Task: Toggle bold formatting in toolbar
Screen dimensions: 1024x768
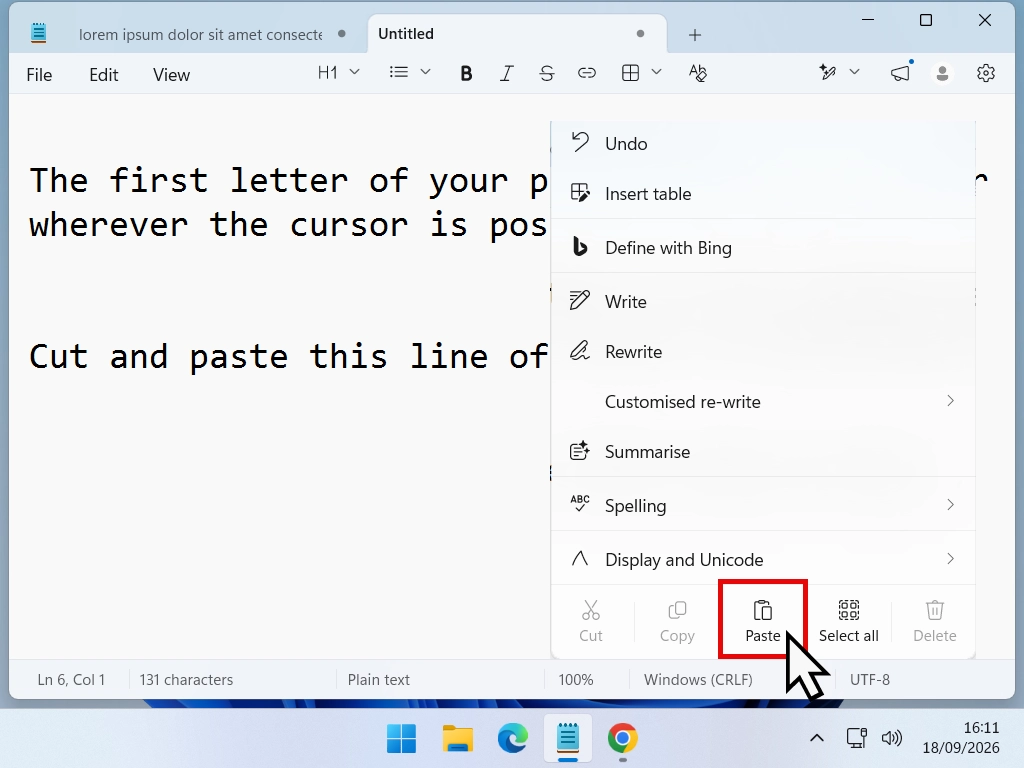Action: tap(466, 73)
